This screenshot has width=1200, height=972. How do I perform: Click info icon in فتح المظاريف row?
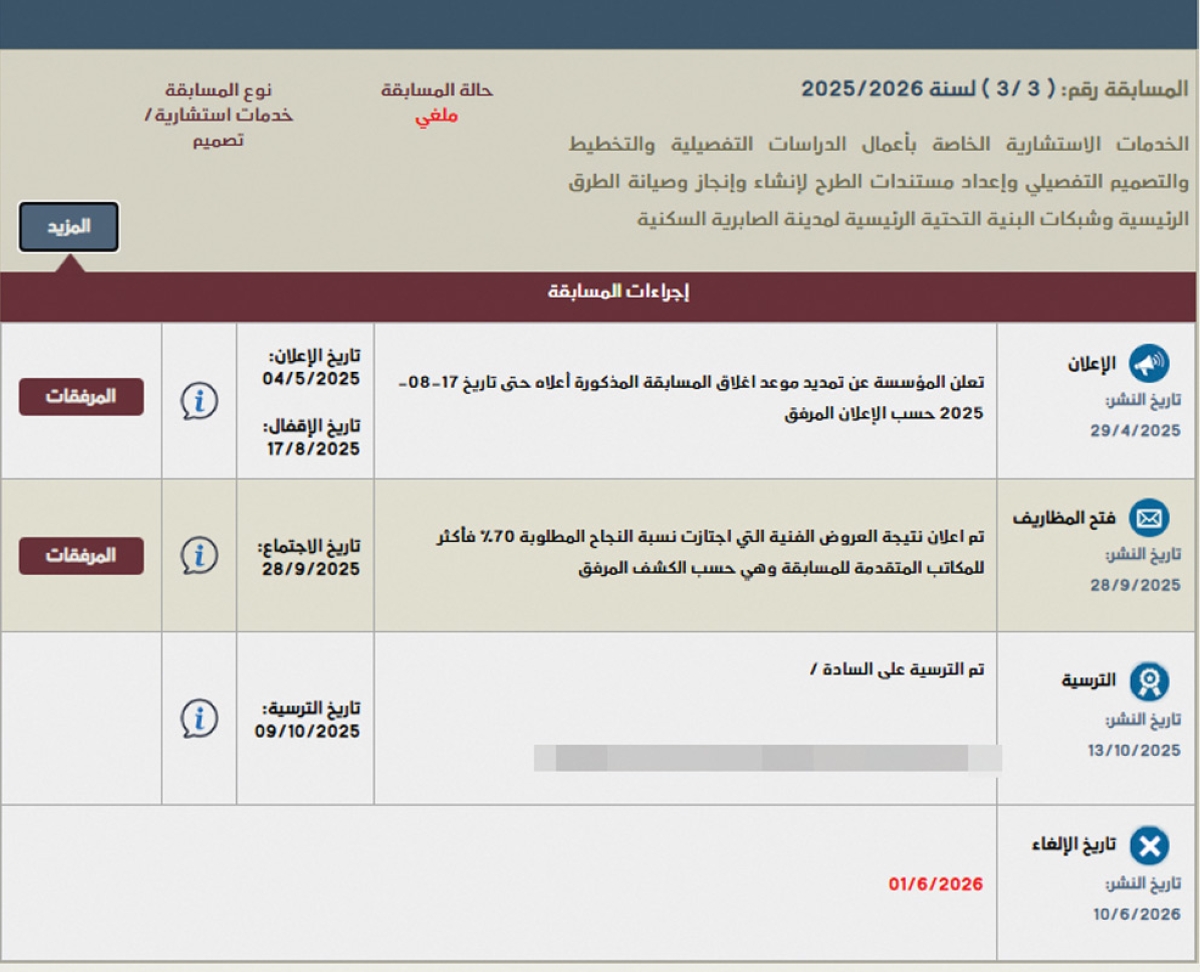point(199,553)
